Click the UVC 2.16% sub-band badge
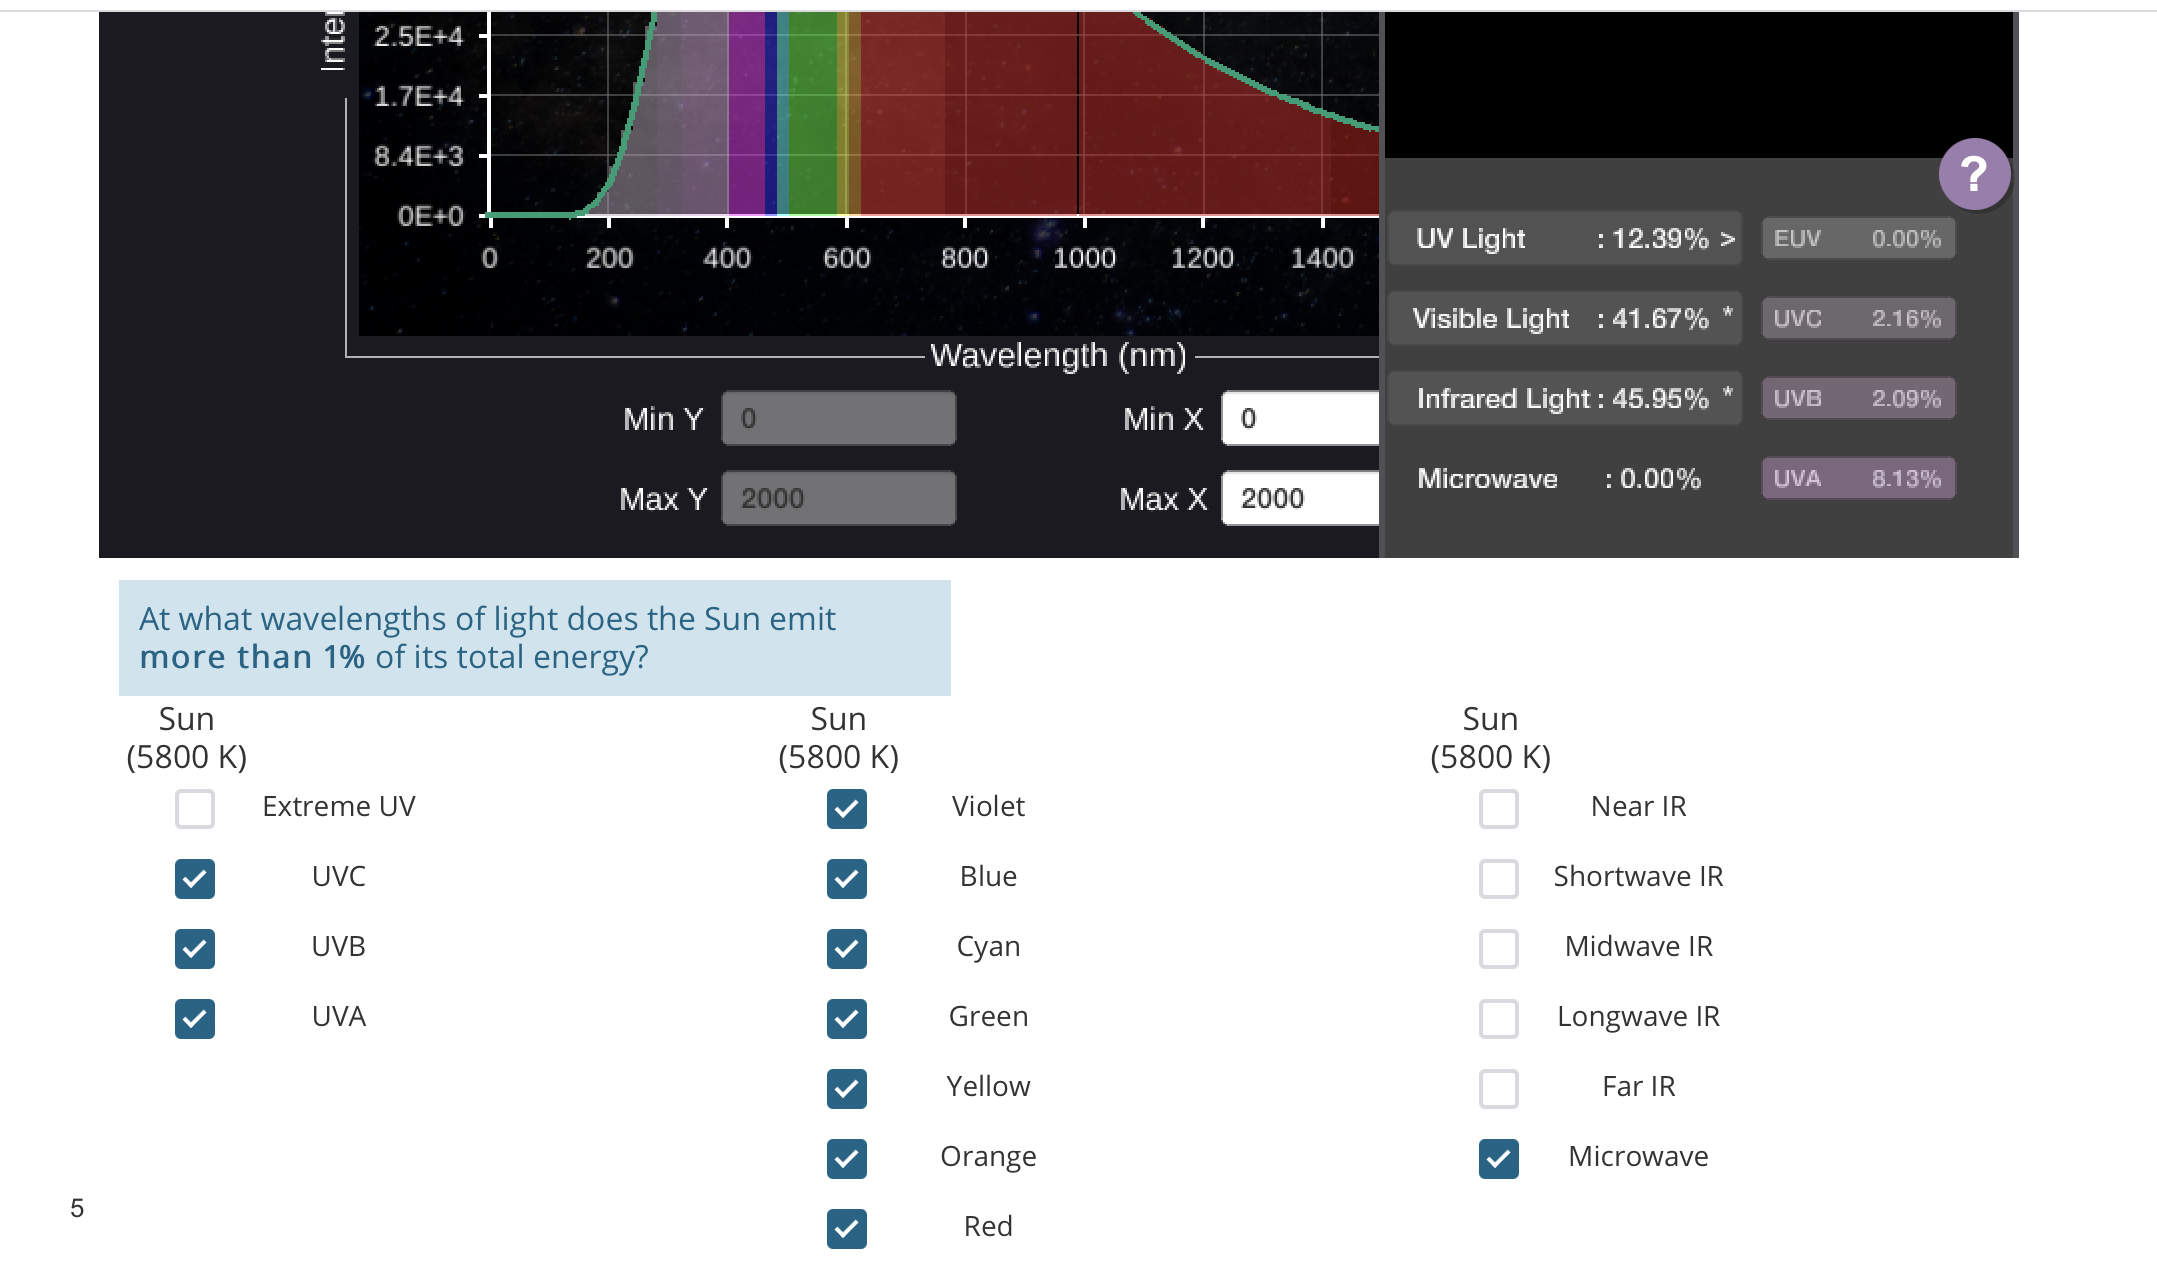Screen dimensions: 2157x1275 1857,319
